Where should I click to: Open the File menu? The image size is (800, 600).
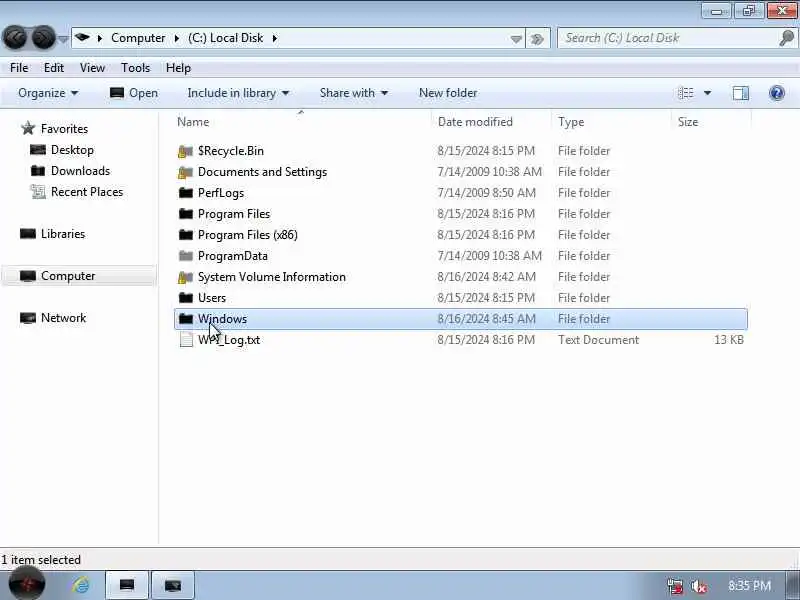point(19,68)
